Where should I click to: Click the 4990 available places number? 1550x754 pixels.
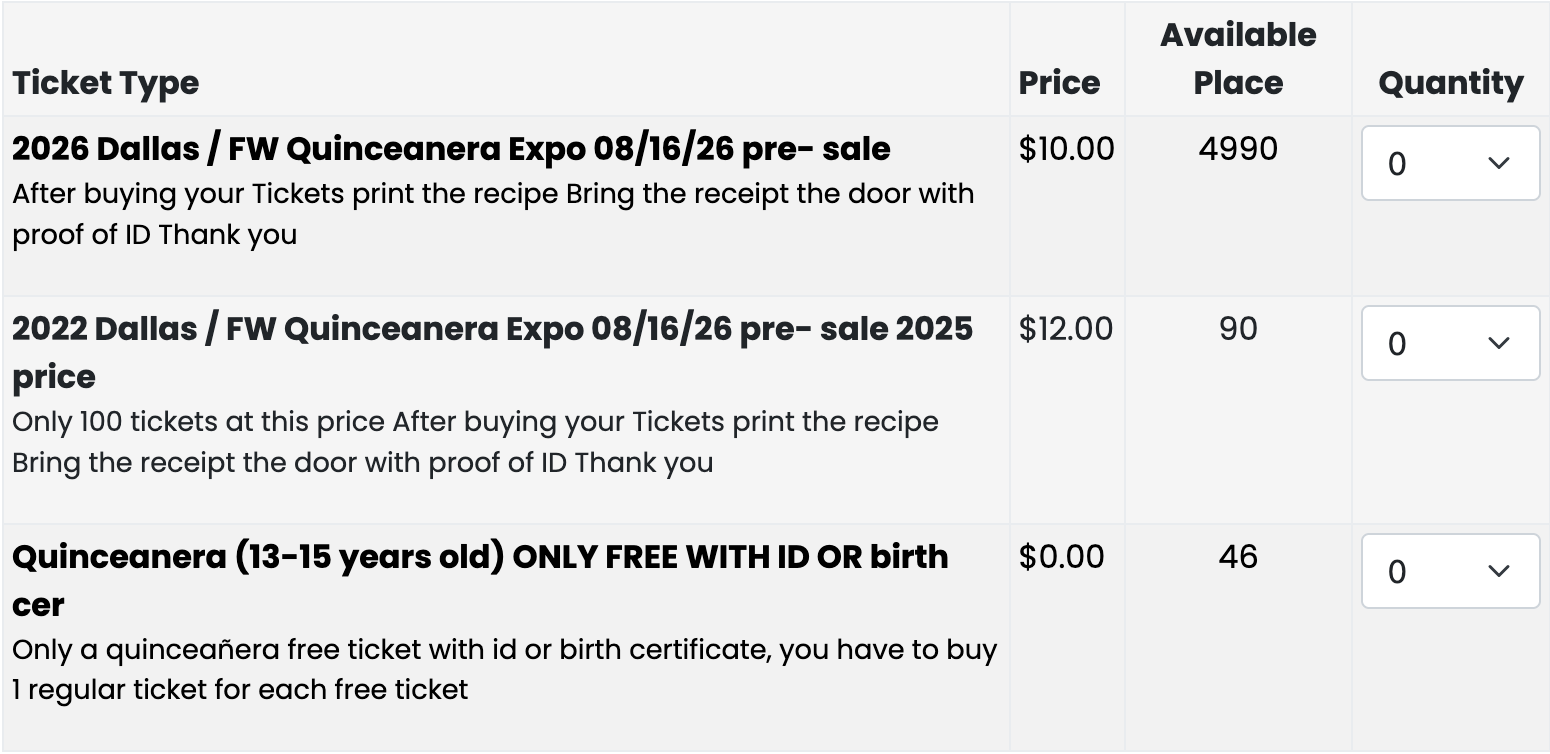pyautogui.click(x=1238, y=147)
